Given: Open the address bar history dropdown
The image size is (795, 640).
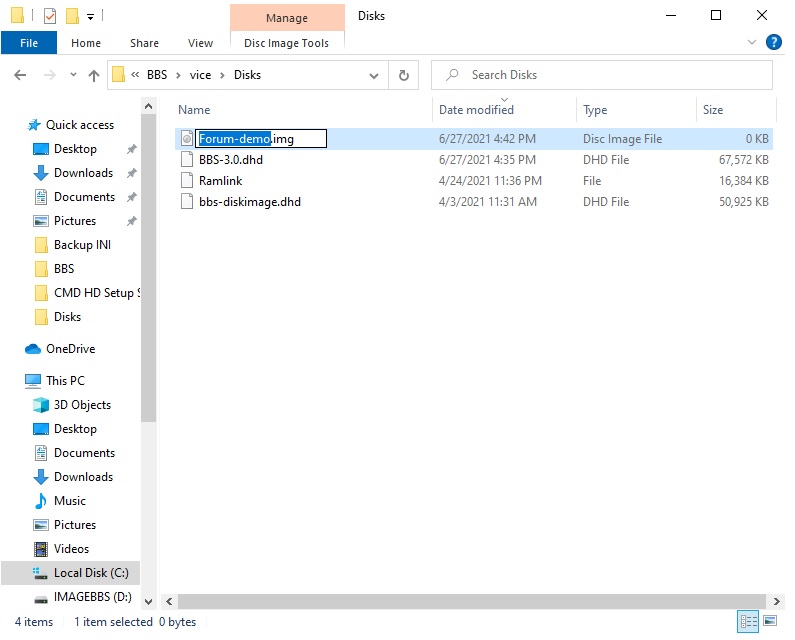Looking at the screenshot, I should click(x=374, y=76).
